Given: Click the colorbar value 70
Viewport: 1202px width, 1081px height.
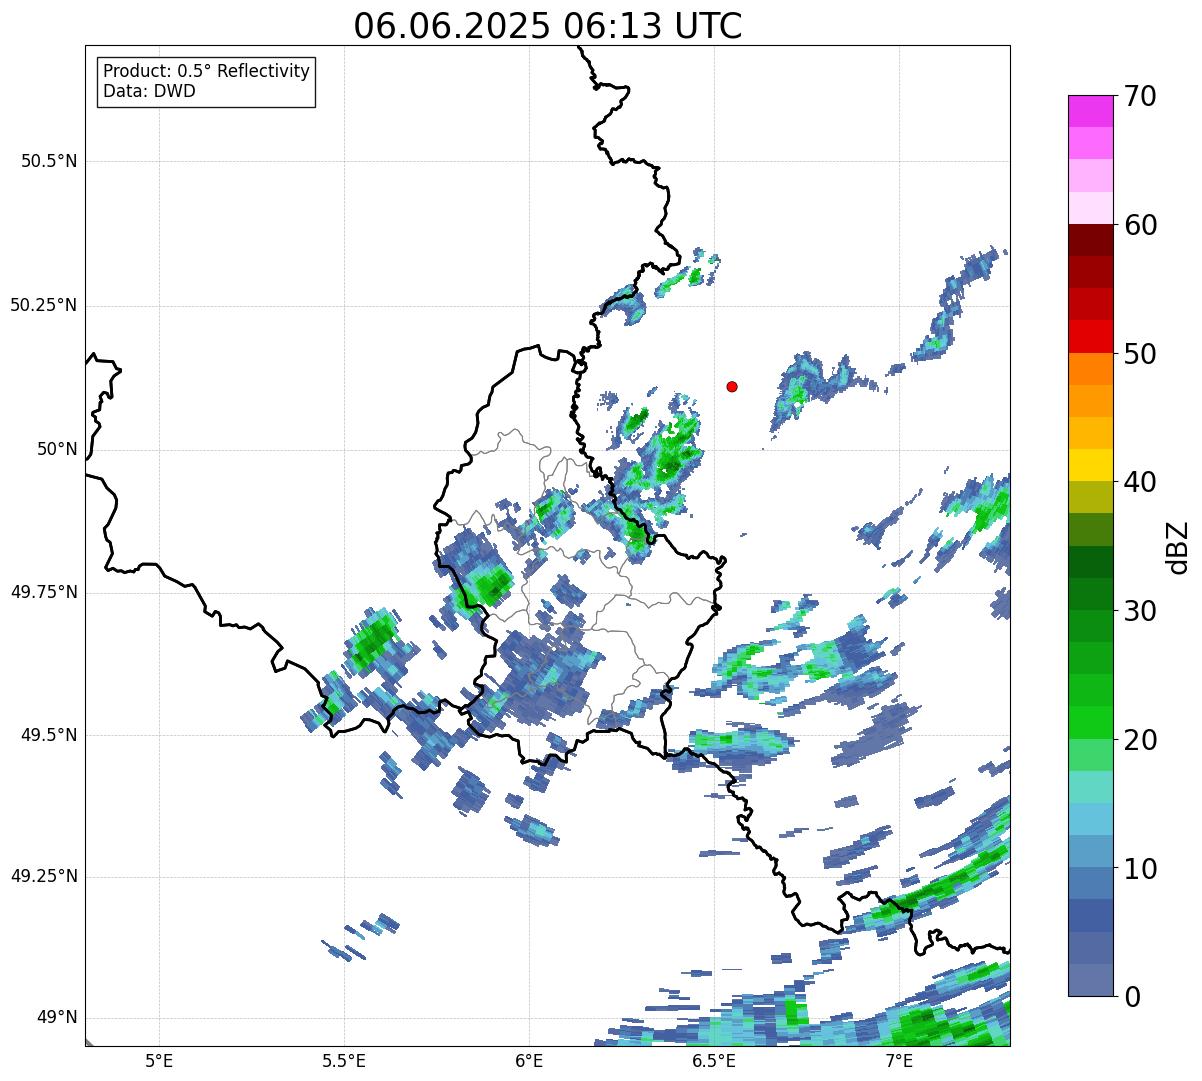Looking at the screenshot, I should 1140,96.
